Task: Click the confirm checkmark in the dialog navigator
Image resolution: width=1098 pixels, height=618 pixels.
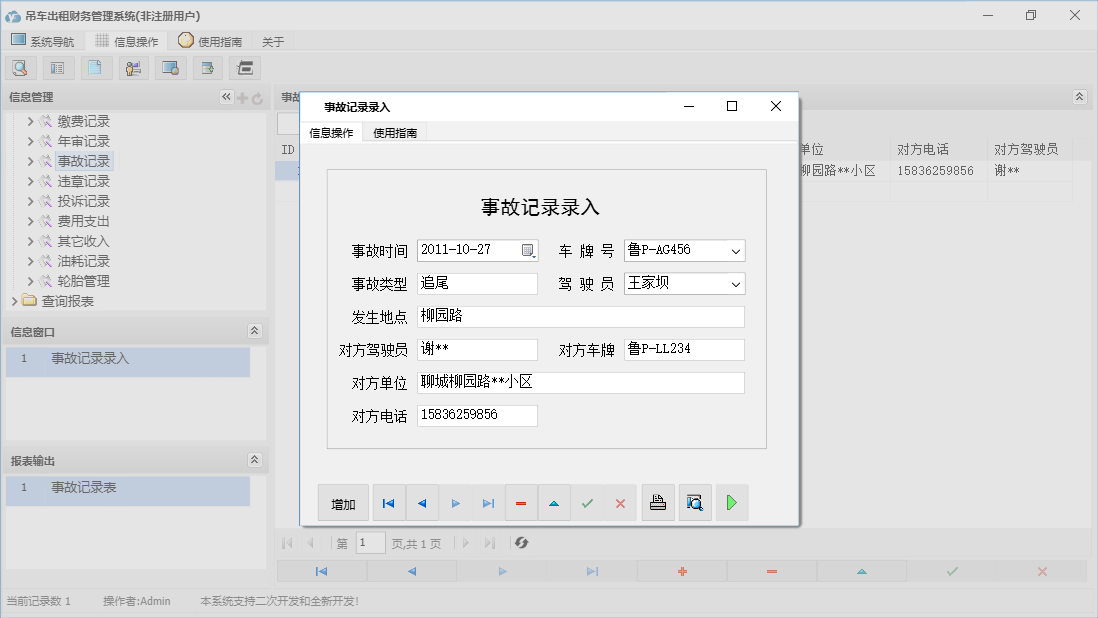Action: pyautogui.click(x=588, y=503)
